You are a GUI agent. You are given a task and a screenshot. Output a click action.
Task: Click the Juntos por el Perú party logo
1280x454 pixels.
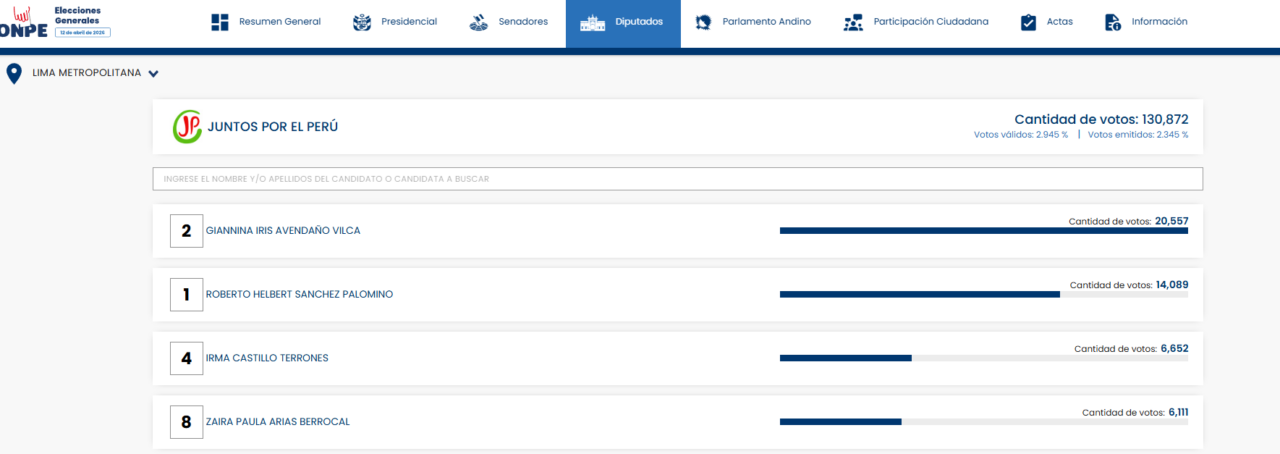pyautogui.click(x=187, y=127)
